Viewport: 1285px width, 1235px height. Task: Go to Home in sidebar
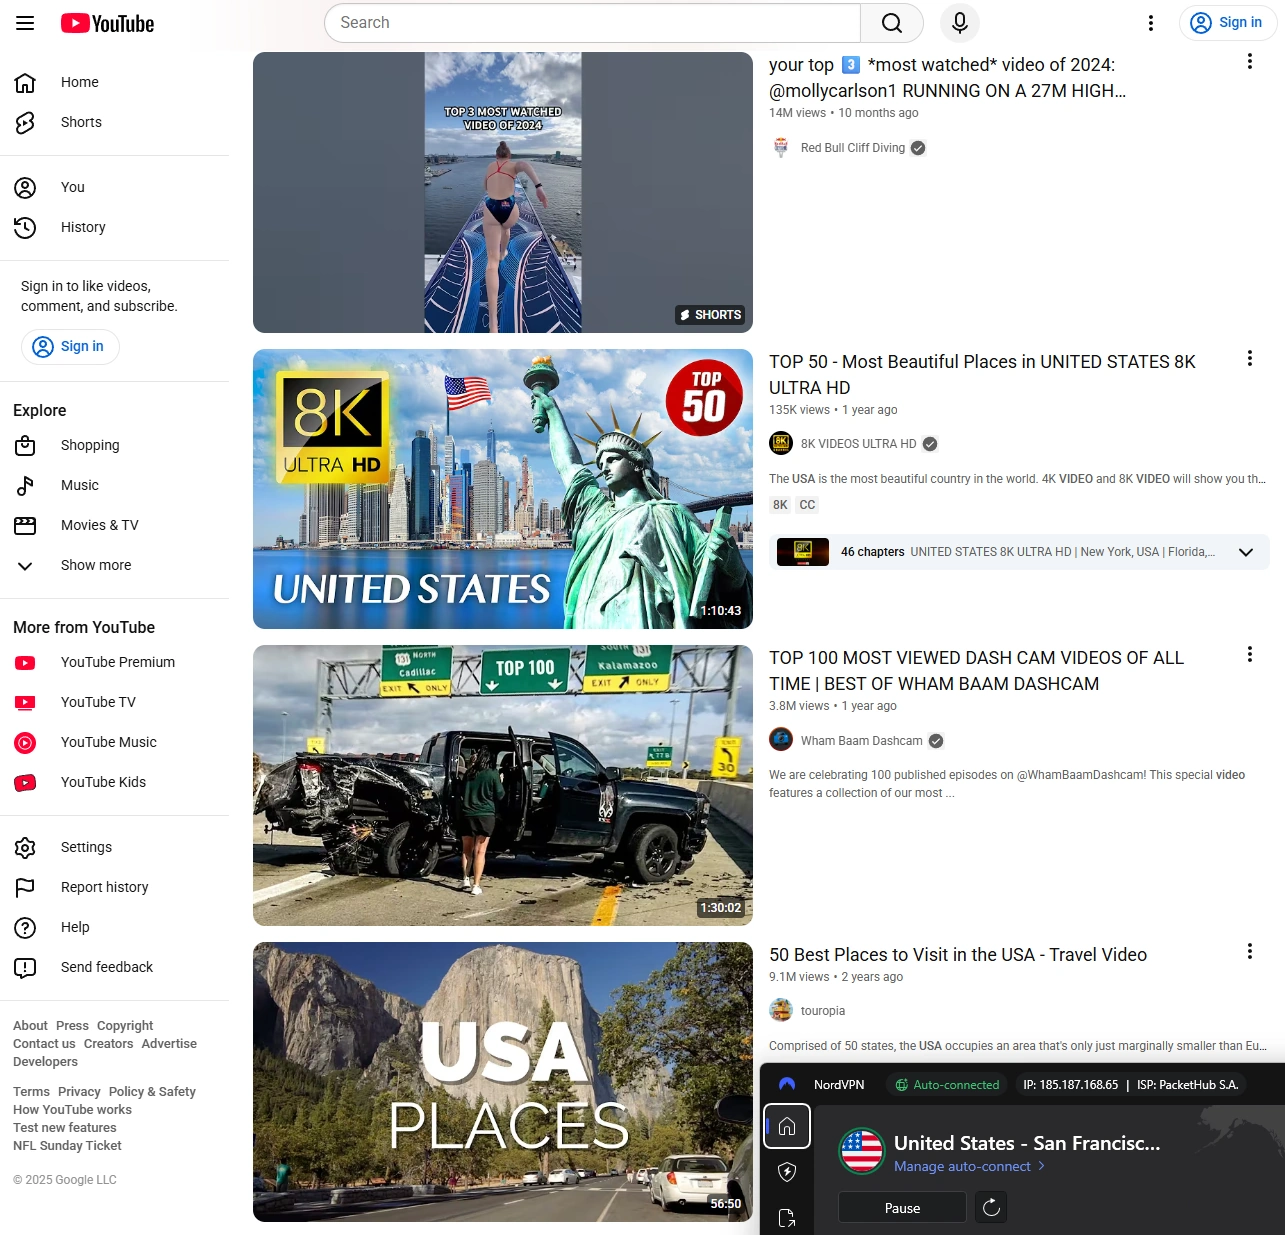point(114,82)
